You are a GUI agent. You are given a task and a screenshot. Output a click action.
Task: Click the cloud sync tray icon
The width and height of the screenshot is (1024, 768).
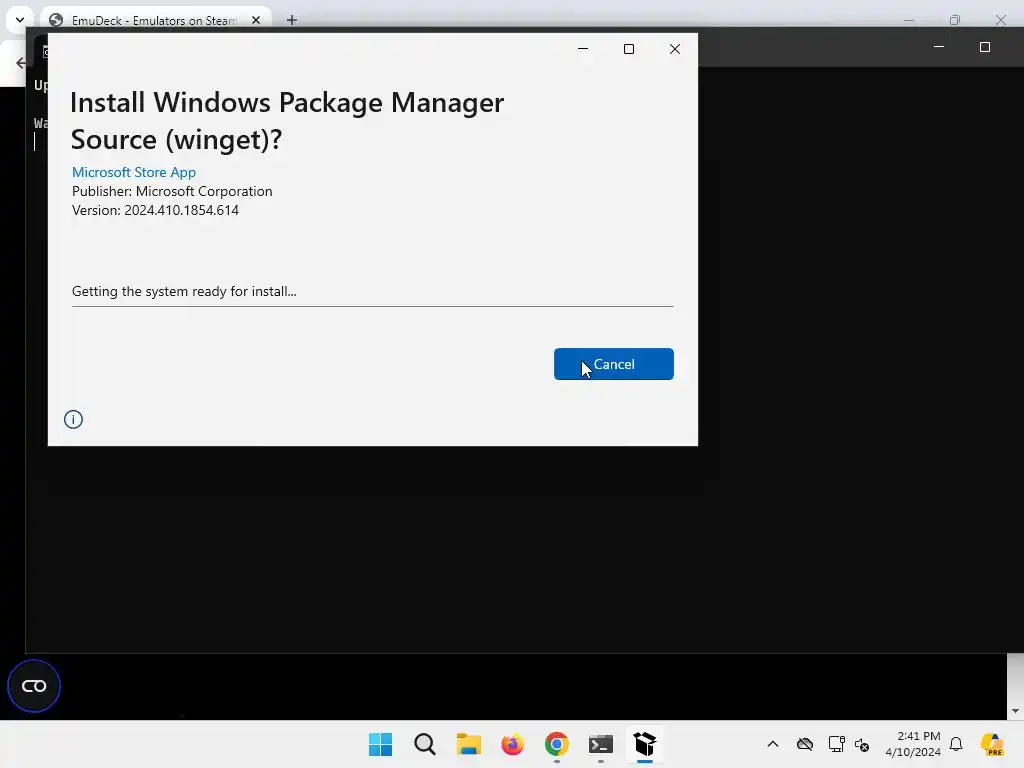[x=805, y=744]
